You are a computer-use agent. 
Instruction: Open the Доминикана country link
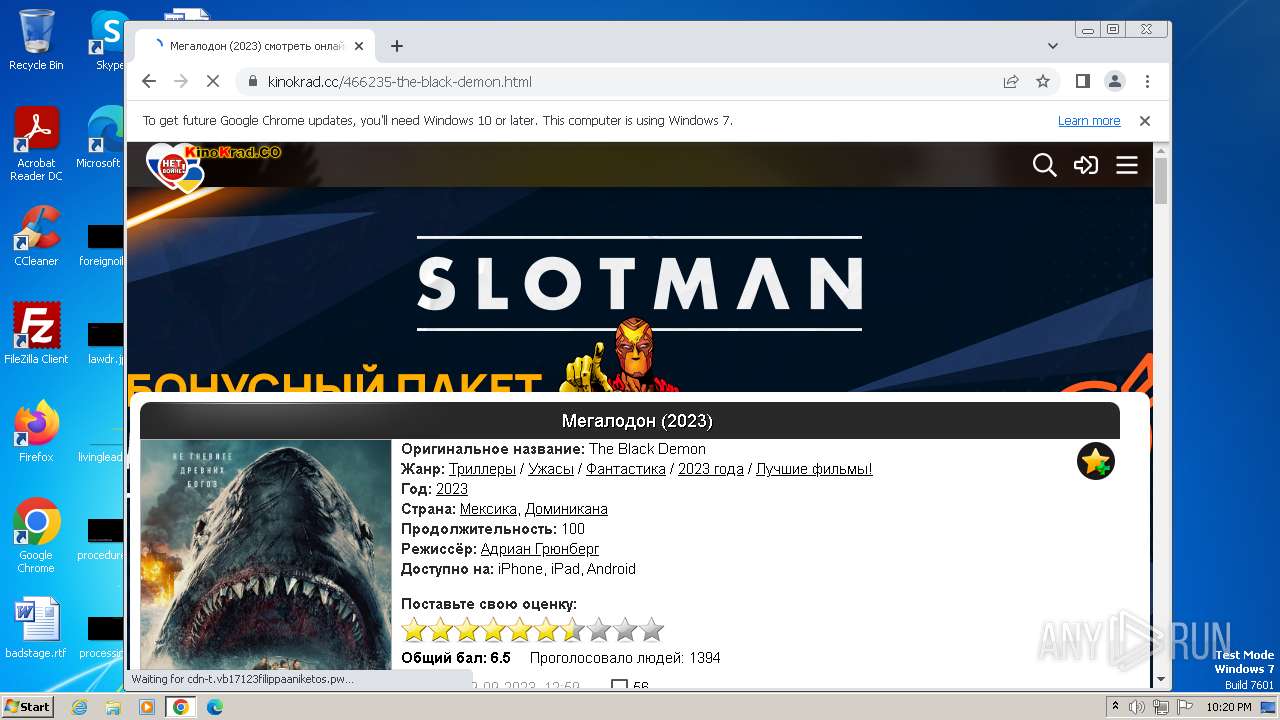pyautogui.click(x=566, y=509)
